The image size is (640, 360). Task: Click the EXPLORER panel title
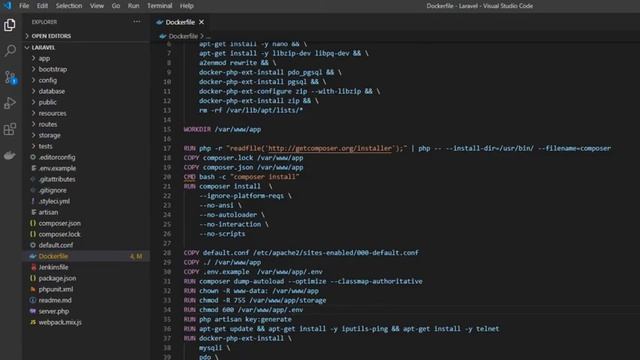point(44,22)
